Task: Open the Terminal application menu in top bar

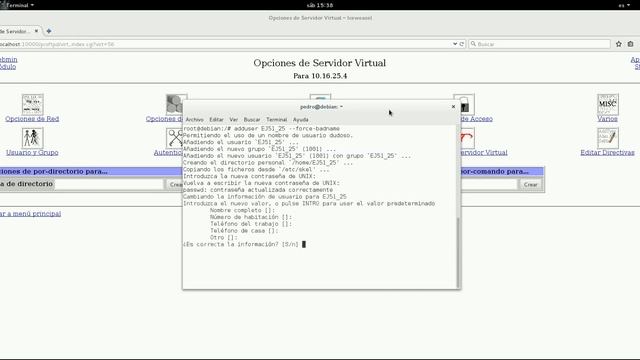Action: [18, 5]
